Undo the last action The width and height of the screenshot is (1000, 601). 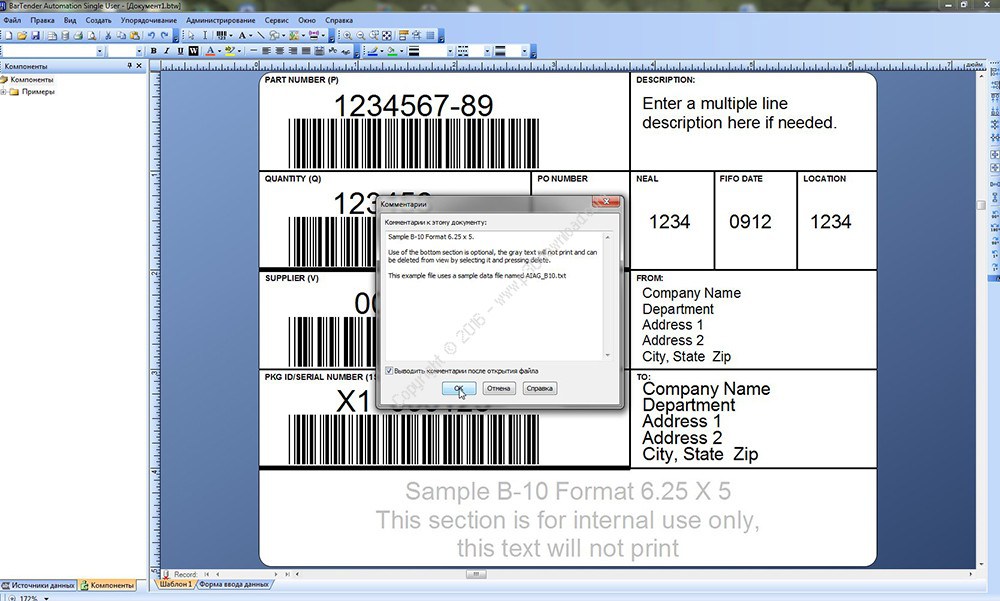coord(151,36)
